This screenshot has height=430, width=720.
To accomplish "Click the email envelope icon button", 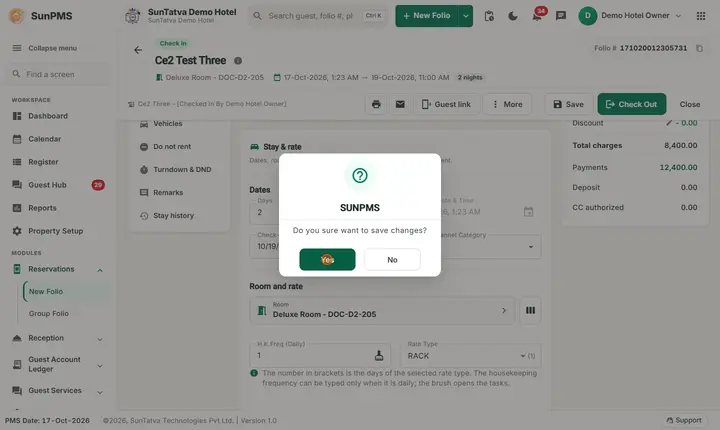I will point(400,104).
